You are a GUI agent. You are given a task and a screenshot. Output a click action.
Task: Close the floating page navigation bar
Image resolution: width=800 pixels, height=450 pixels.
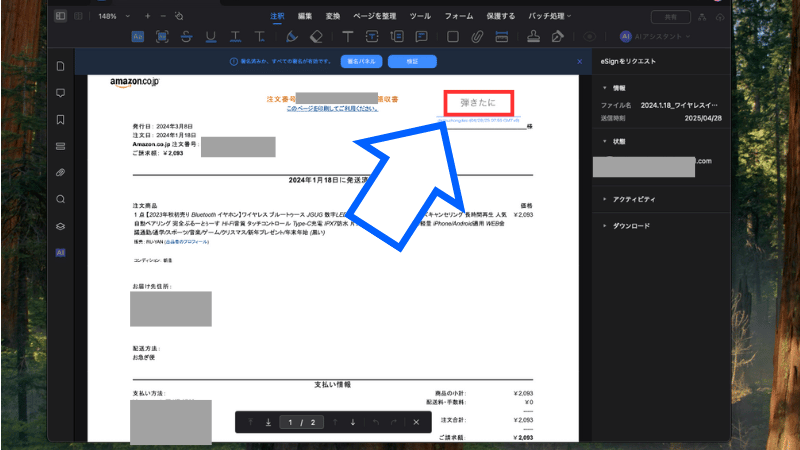point(416,422)
